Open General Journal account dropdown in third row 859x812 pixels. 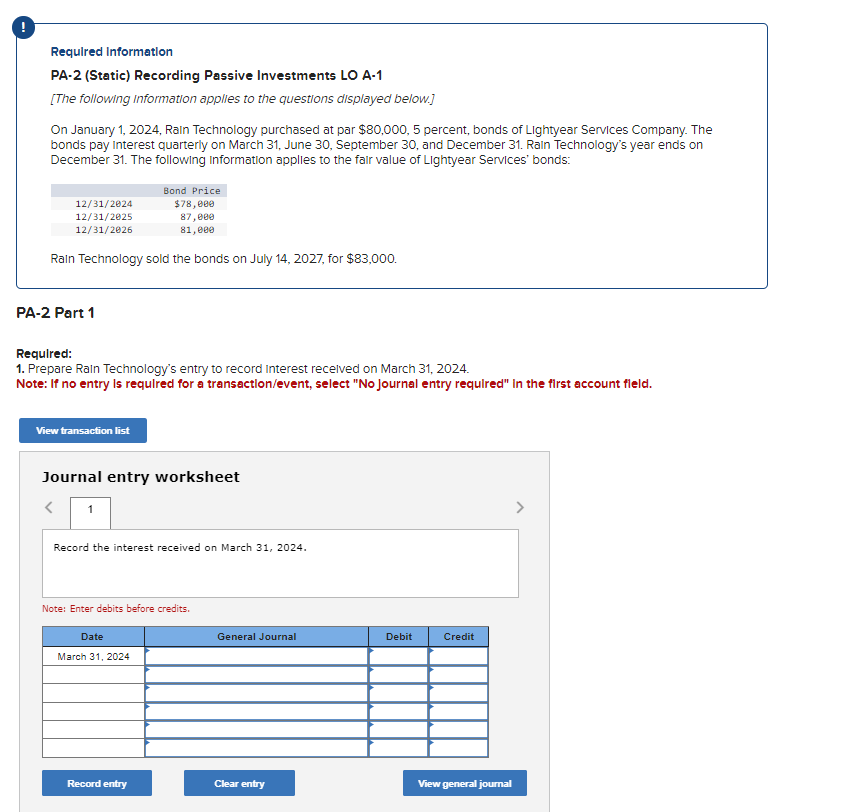pos(256,693)
